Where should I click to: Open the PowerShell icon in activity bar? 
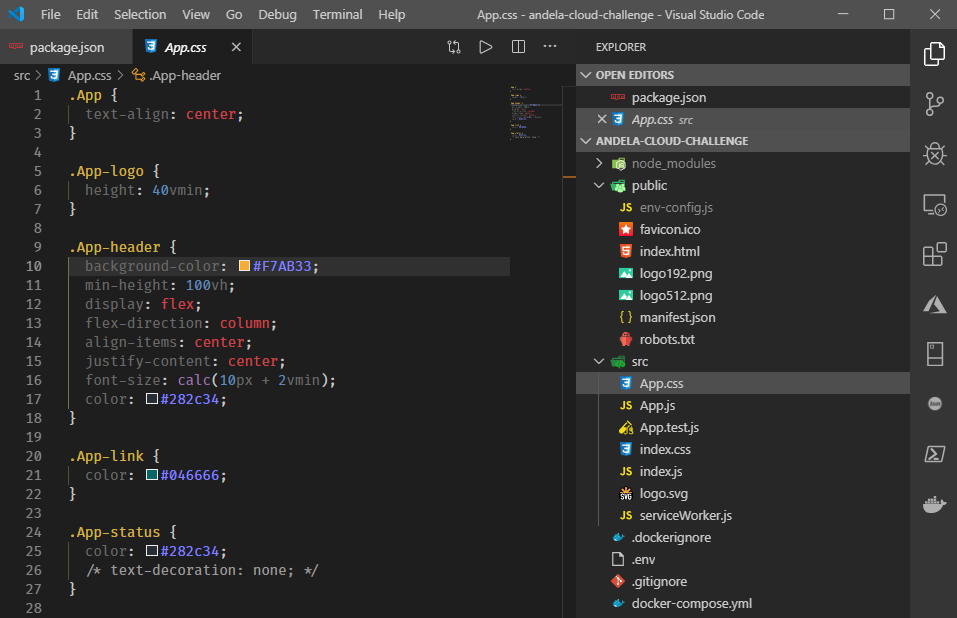click(934, 454)
